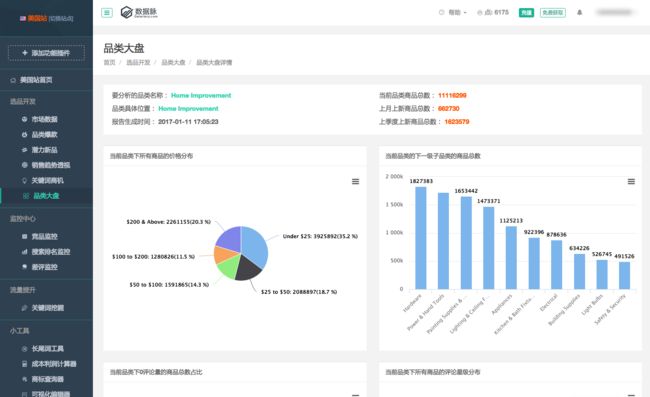Click the 选品开发 breadcrumb link
This screenshot has width=650, height=397.
[138, 62]
